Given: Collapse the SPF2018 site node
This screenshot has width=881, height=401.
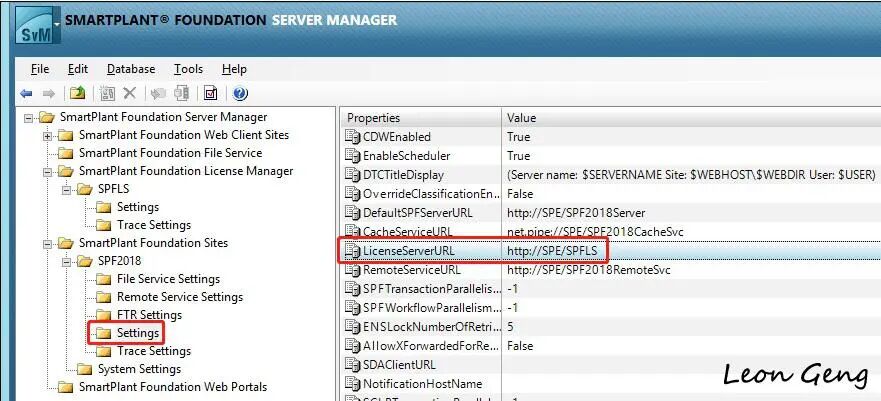Looking at the screenshot, I should click(66, 261).
